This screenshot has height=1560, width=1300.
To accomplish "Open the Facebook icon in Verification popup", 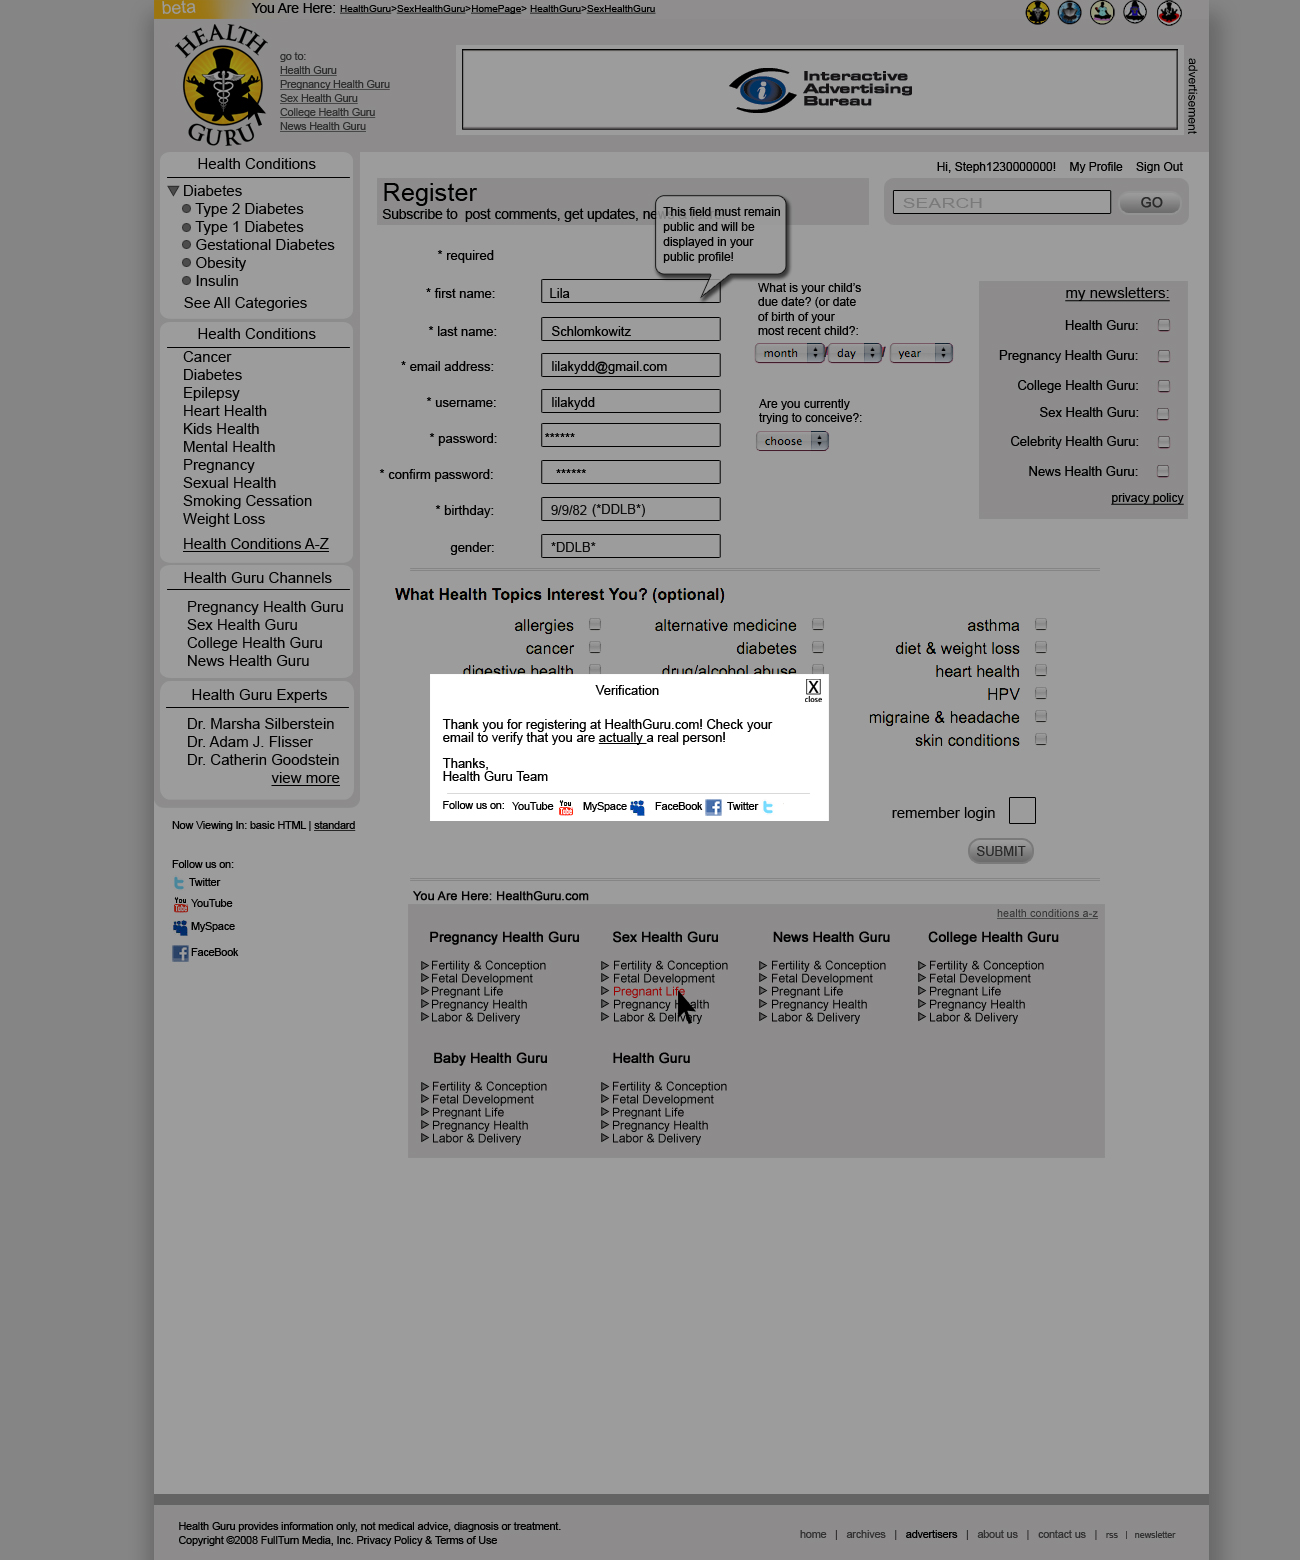I will (x=713, y=807).
